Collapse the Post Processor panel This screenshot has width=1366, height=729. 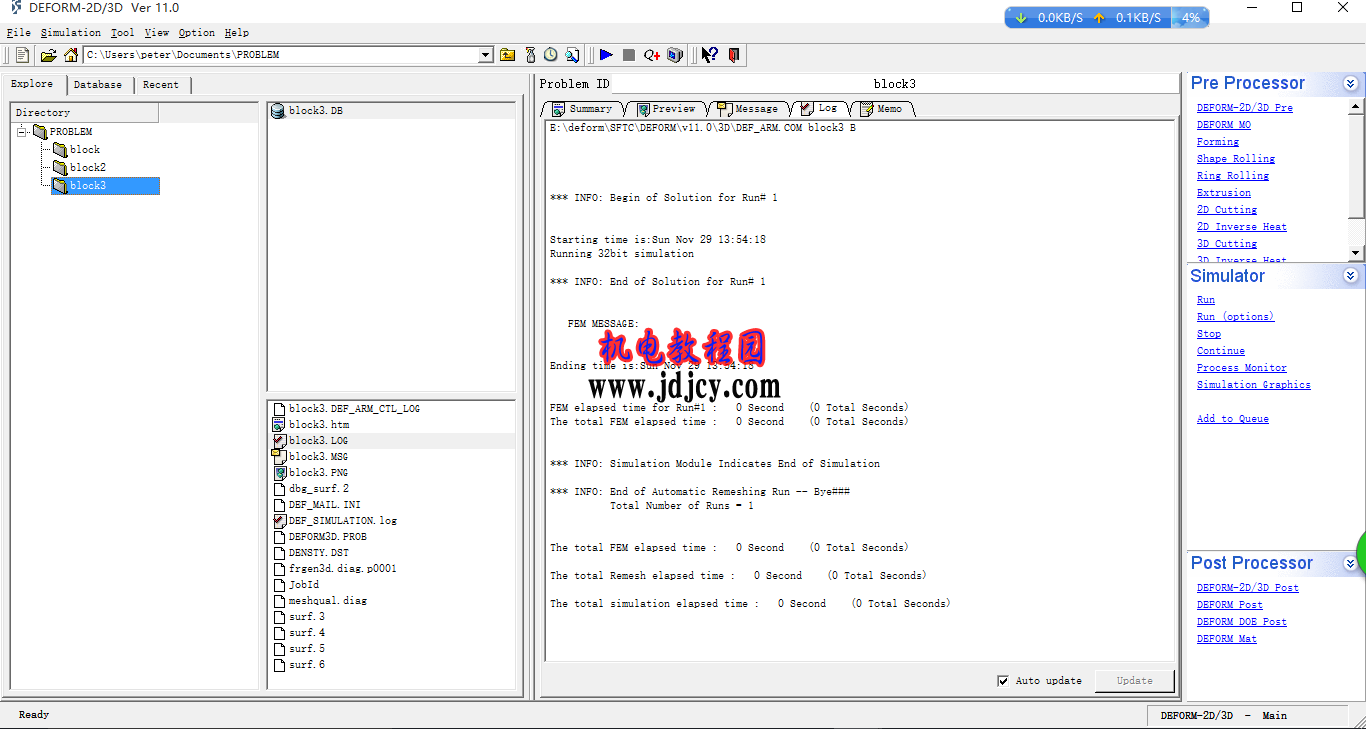pyautogui.click(x=1351, y=564)
